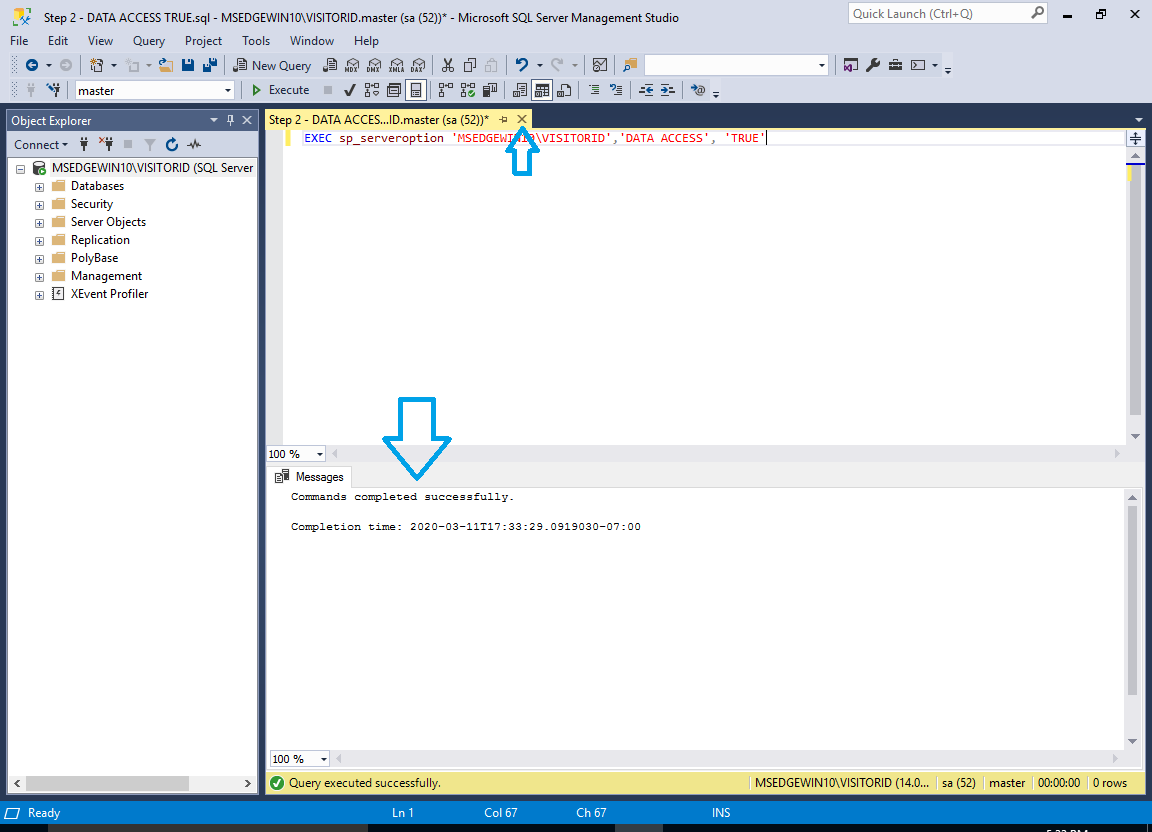Open the master database dropdown

(228, 90)
